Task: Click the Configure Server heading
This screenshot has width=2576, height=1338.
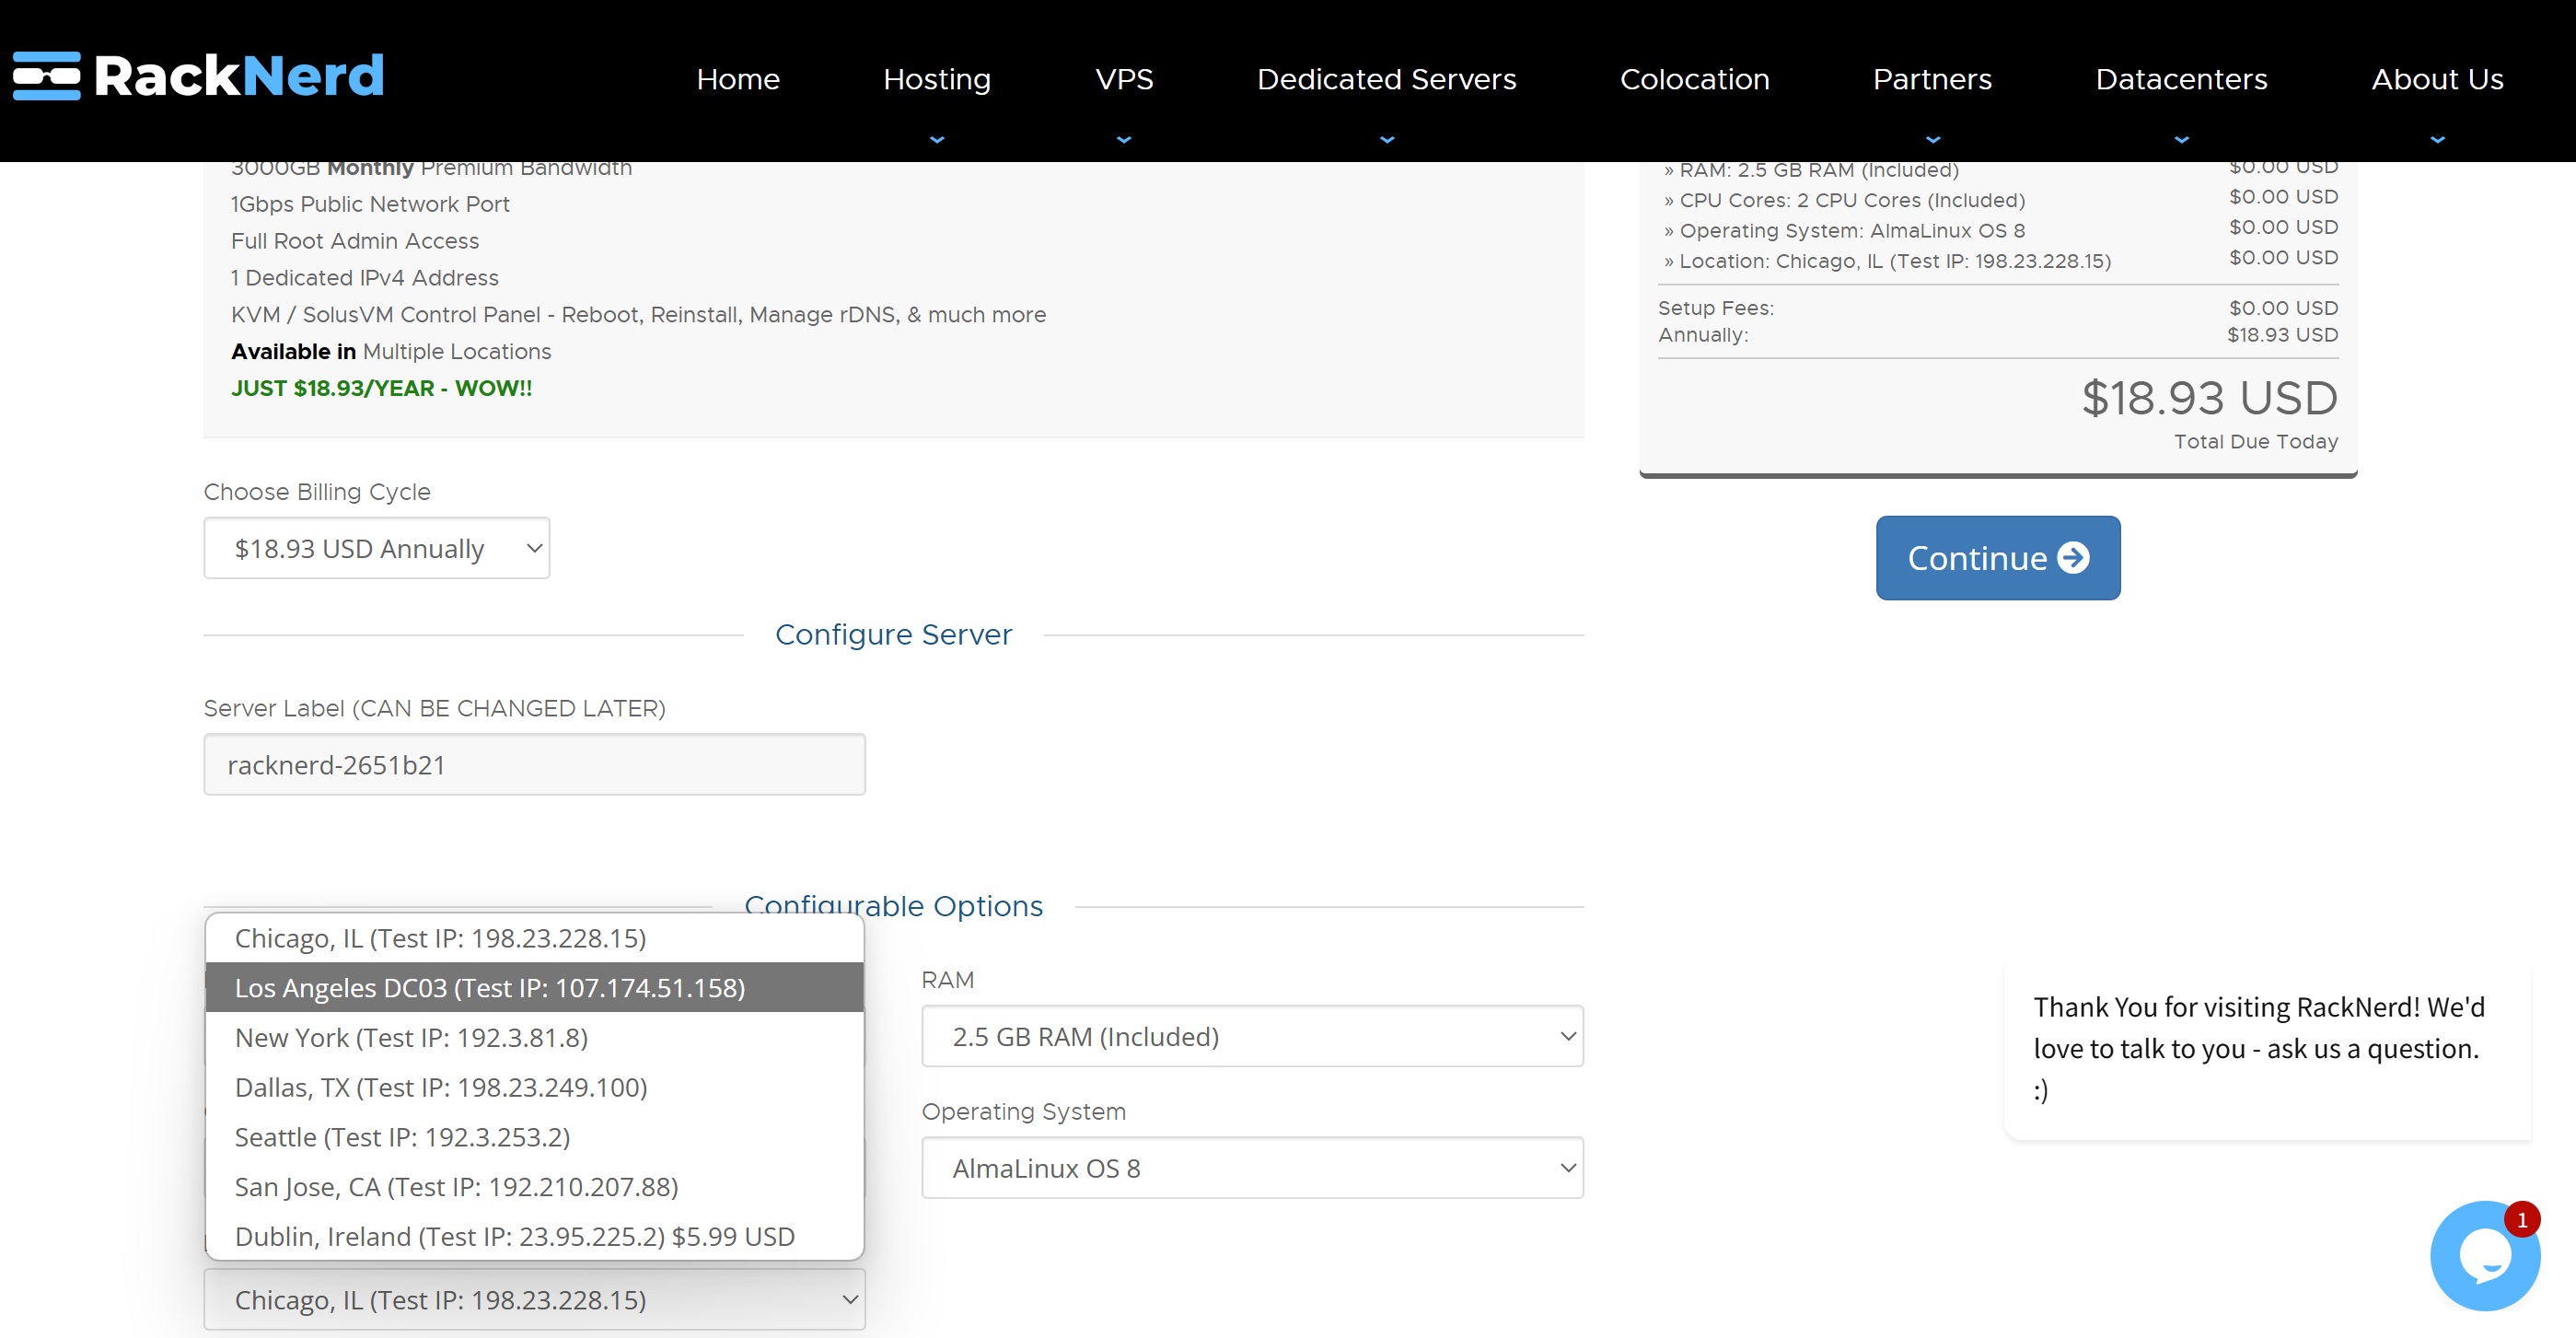Action: coord(893,634)
